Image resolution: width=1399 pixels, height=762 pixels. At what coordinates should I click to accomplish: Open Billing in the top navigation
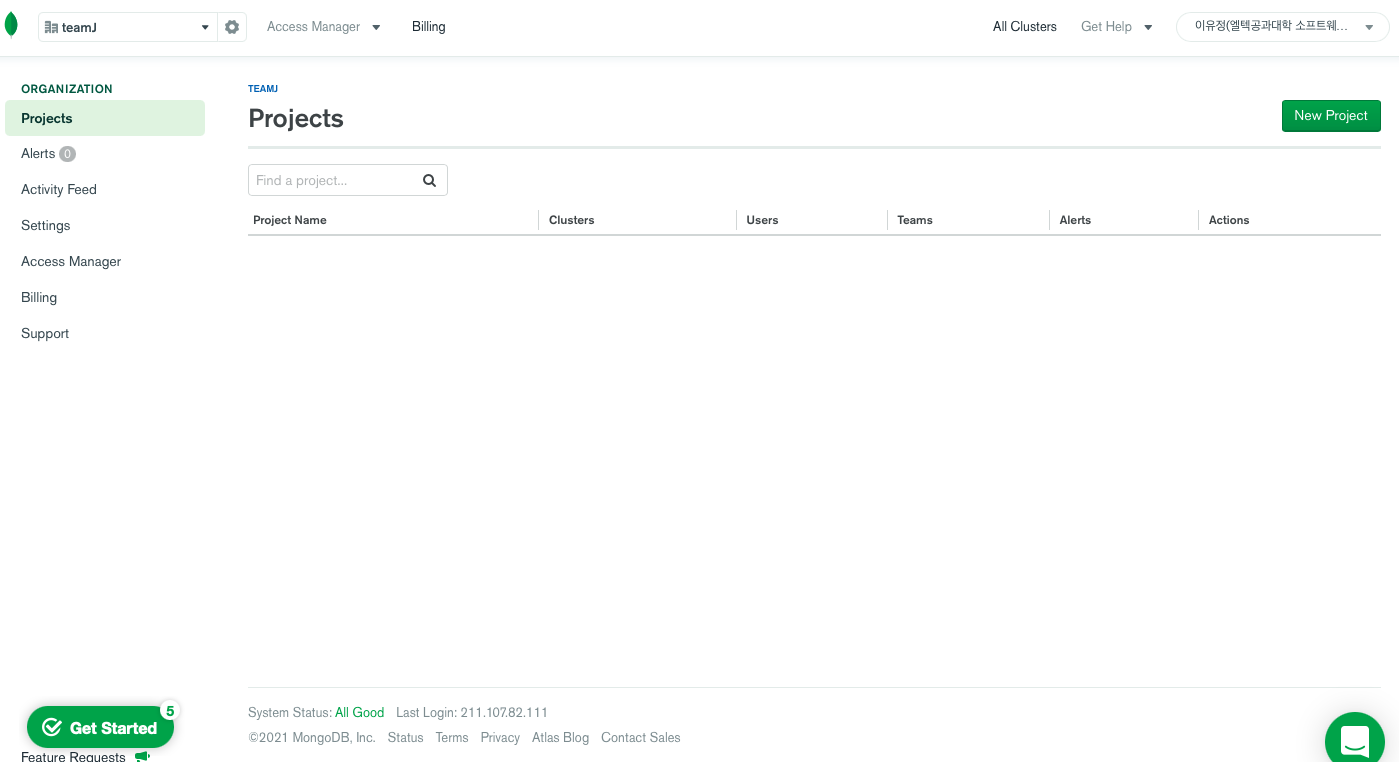(x=428, y=27)
